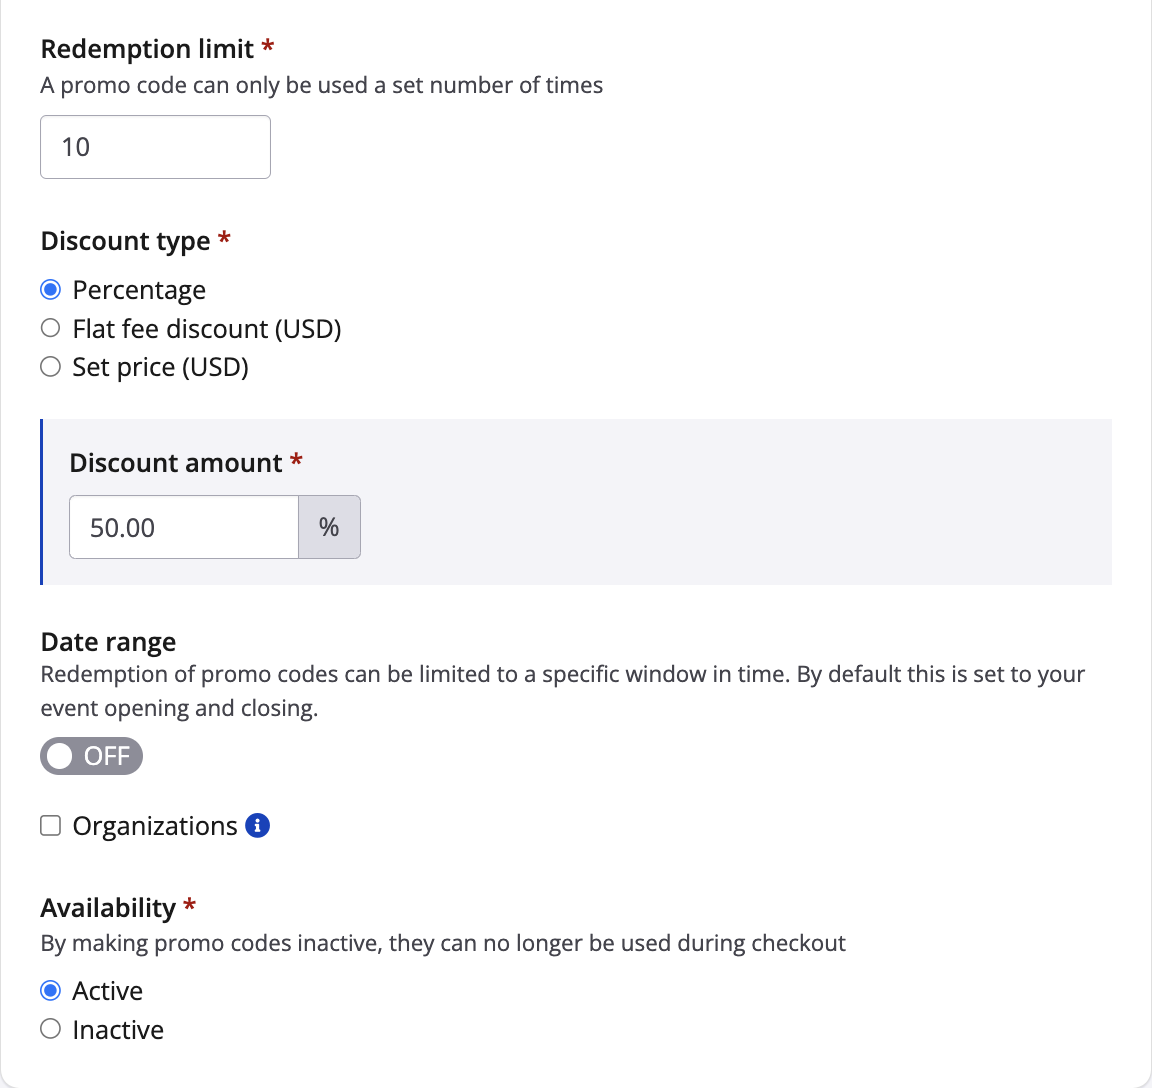This screenshot has height=1088, width=1152.
Task: Toggle the Date range OFF switch
Action: [x=91, y=756]
